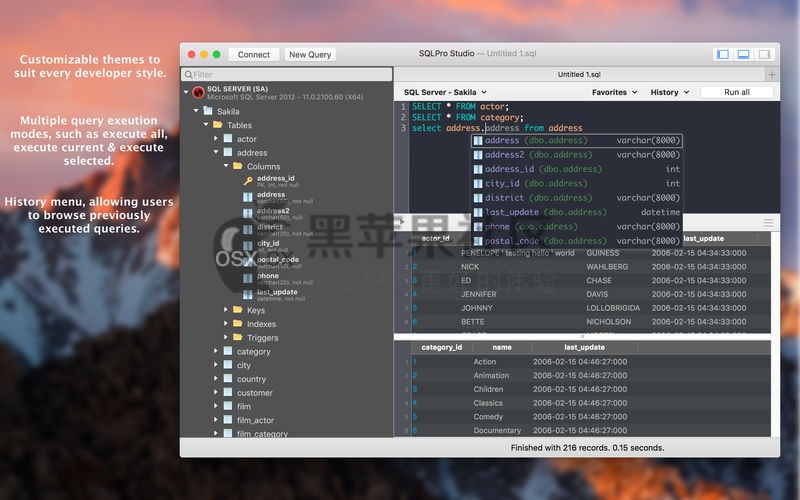800x500 pixels.
Task: Click the Triggers folder icon
Action: coord(238,337)
